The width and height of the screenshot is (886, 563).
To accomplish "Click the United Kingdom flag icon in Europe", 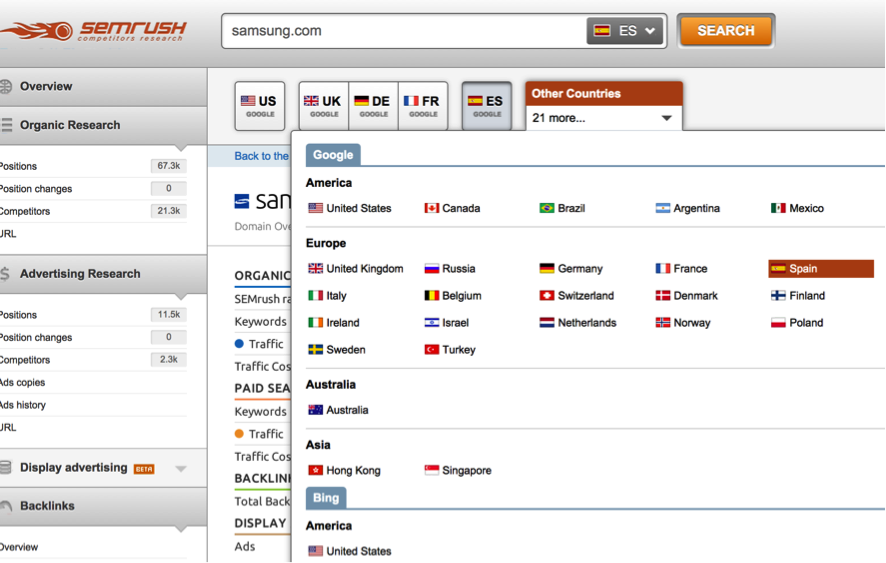I will tap(315, 268).
